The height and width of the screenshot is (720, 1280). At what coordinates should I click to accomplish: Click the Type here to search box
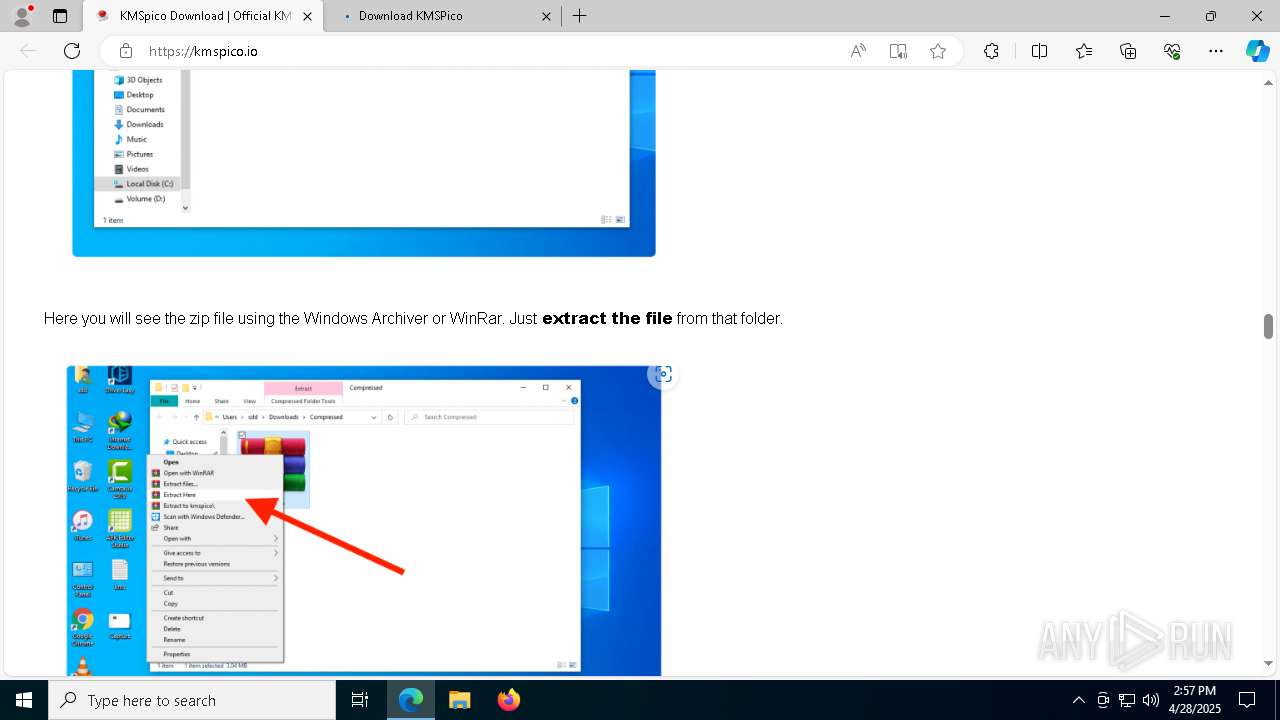click(192, 700)
